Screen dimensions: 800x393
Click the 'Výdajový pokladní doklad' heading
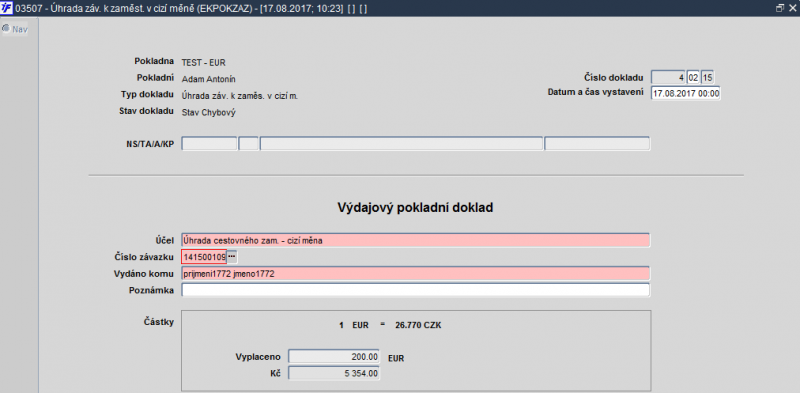[415, 208]
